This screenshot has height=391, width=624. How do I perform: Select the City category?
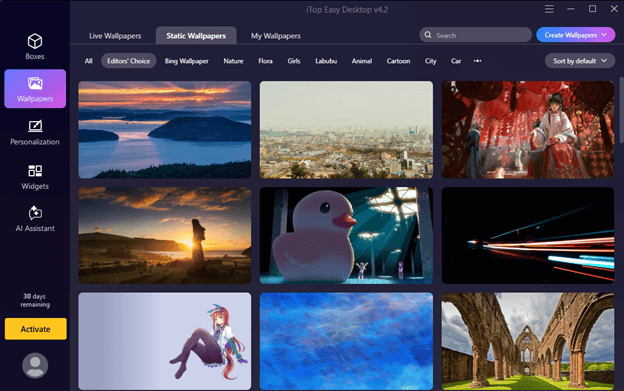click(431, 61)
